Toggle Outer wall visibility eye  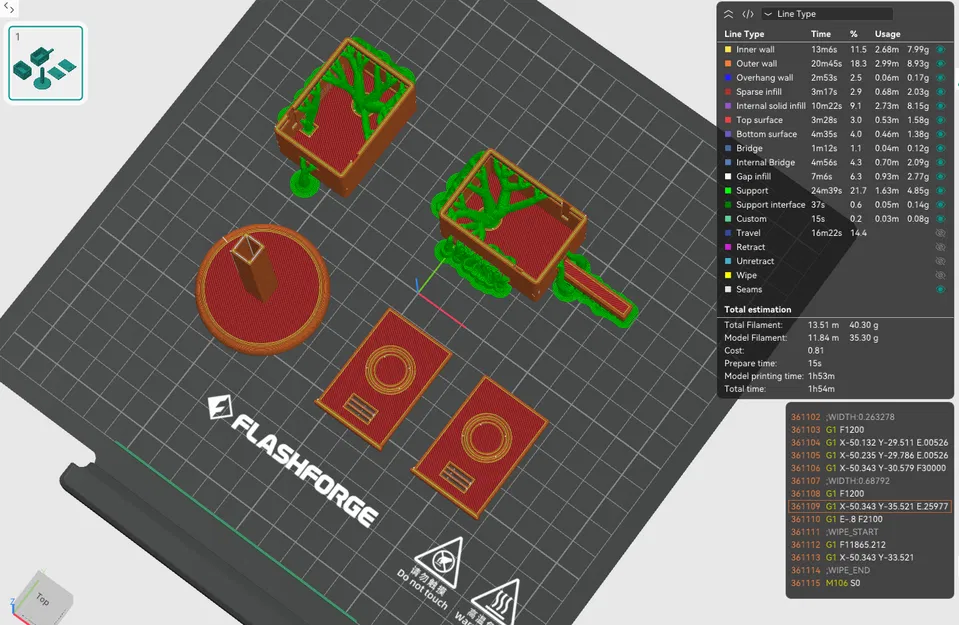[941, 64]
